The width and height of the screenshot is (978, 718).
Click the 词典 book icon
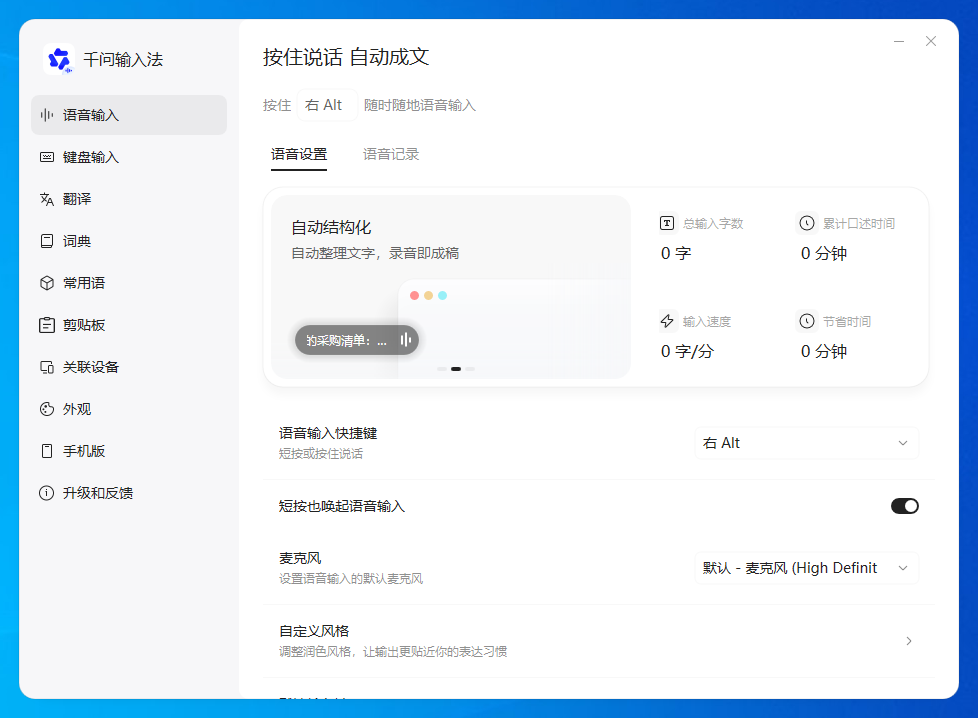click(47, 241)
